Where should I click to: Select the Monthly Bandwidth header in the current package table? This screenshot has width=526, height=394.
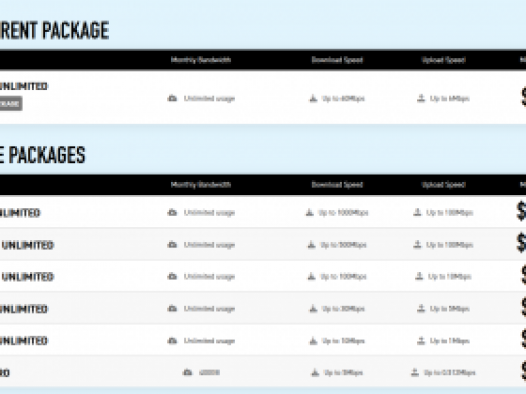[201, 60]
